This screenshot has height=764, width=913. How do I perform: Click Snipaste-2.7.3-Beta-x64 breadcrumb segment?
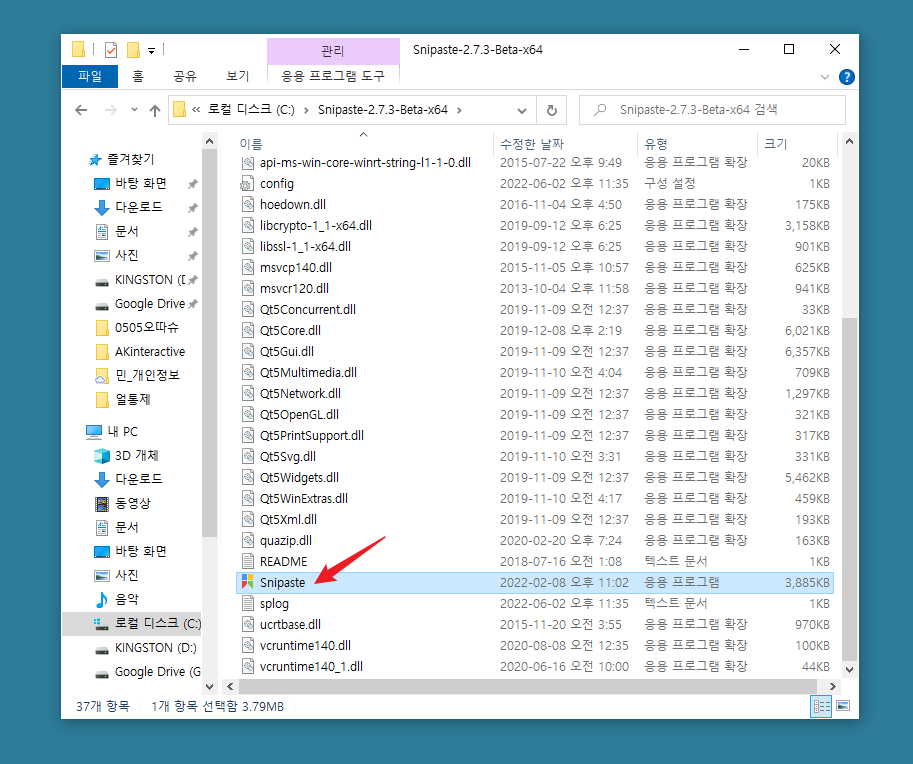383,110
